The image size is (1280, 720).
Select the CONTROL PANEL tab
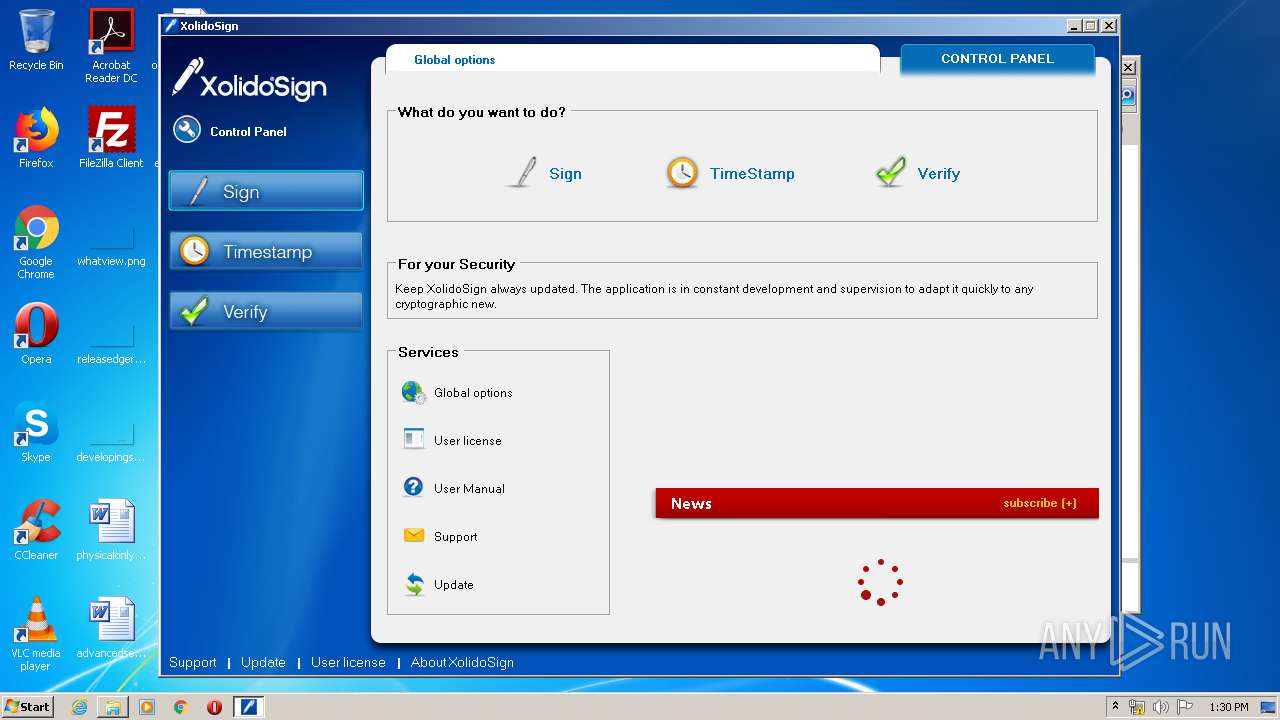[x=997, y=59]
